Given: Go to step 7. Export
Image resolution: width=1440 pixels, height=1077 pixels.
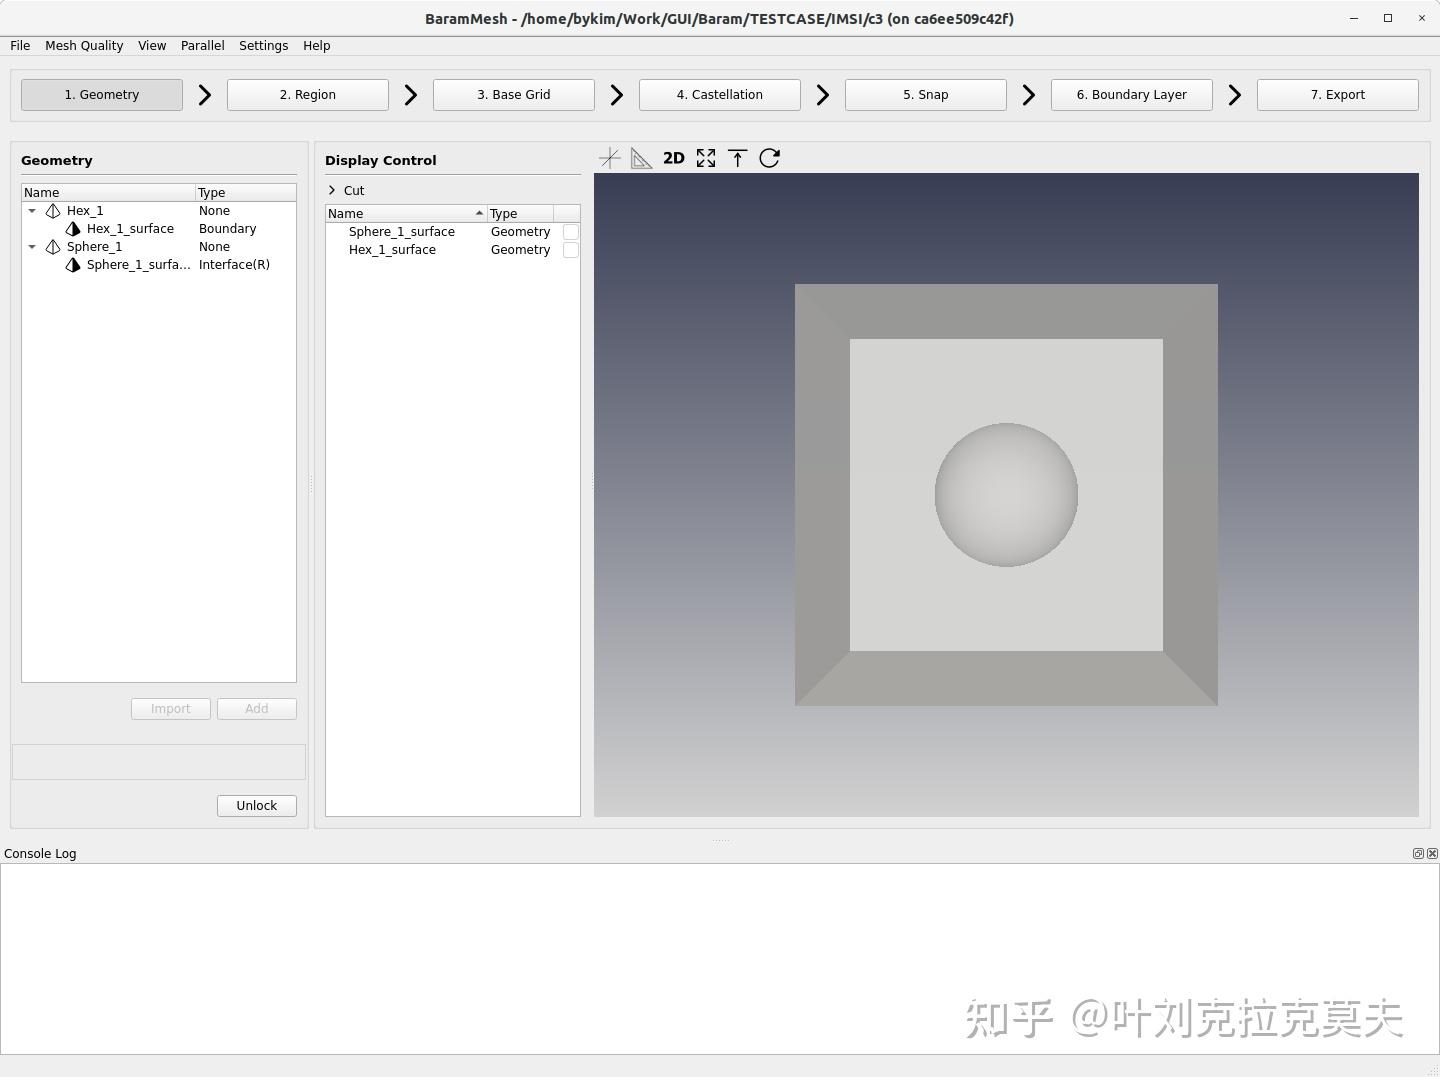Looking at the screenshot, I should [1338, 95].
